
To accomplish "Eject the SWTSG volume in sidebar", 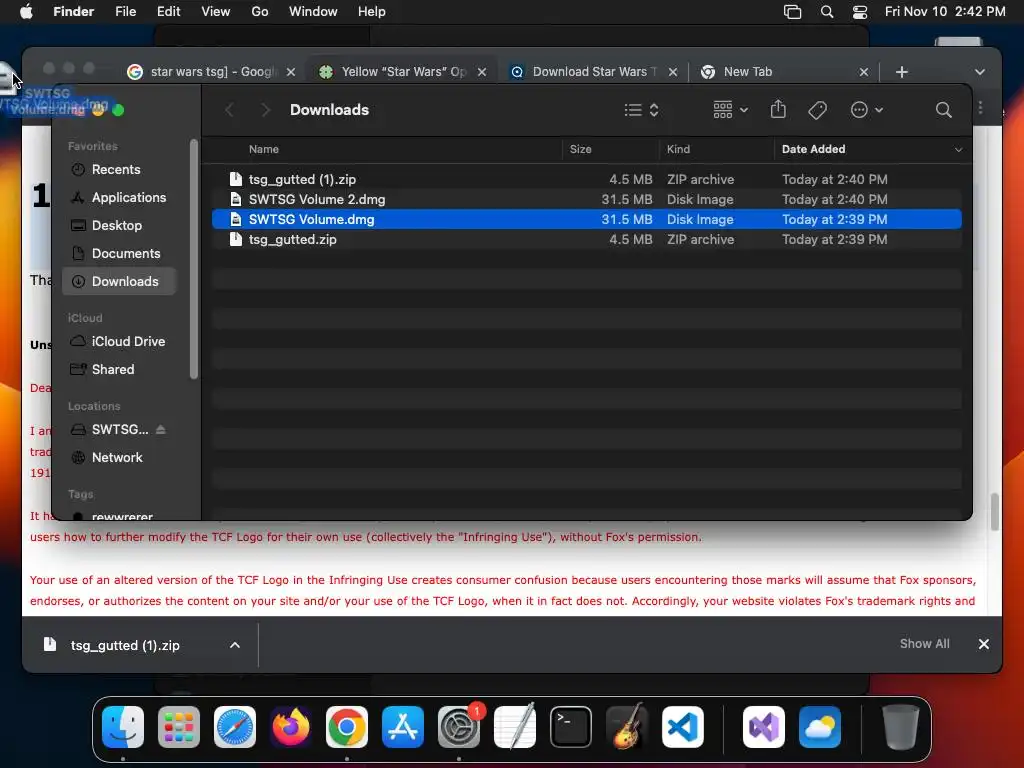I will (161, 429).
